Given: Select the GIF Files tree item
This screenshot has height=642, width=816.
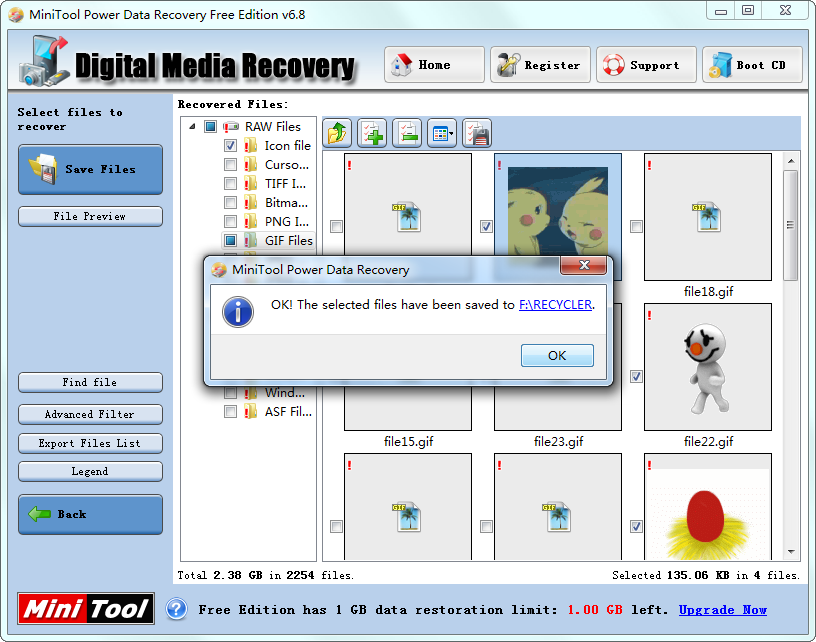Looking at the screenshot, I should (x=289, y=240).
